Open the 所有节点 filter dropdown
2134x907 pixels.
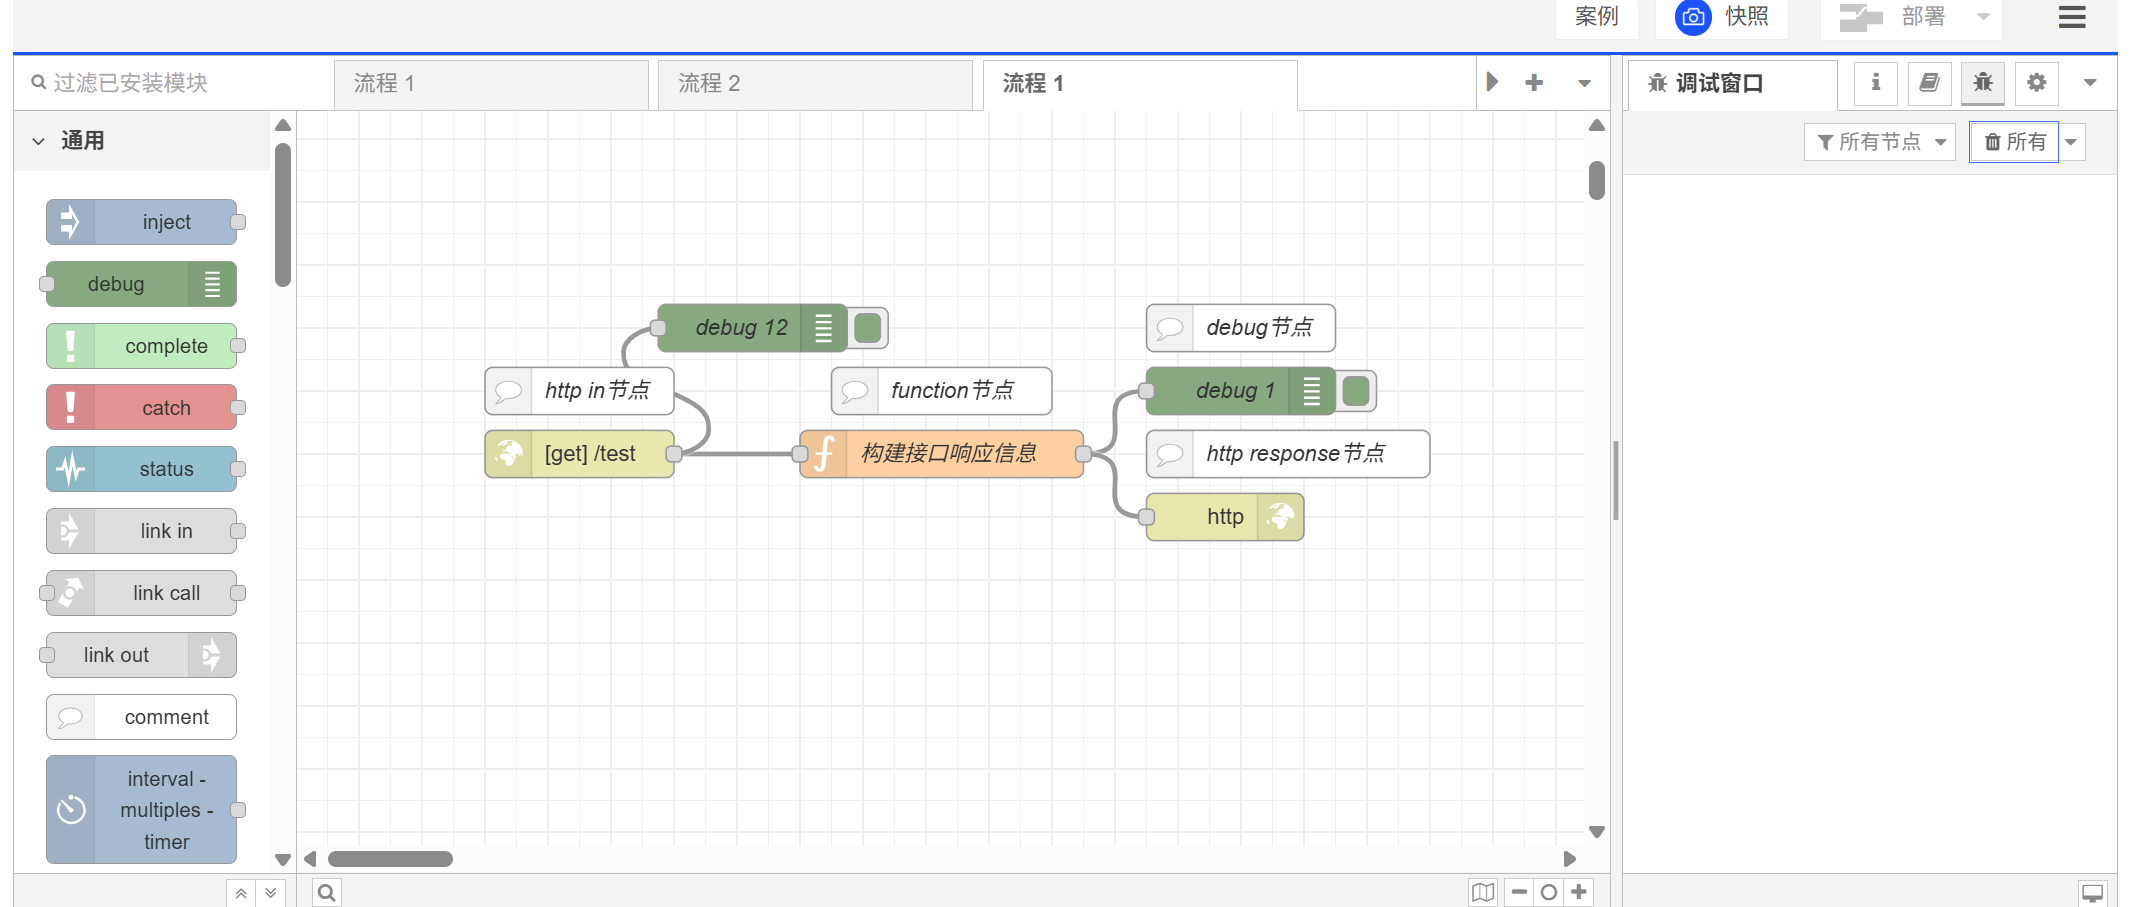point(1880,142)
